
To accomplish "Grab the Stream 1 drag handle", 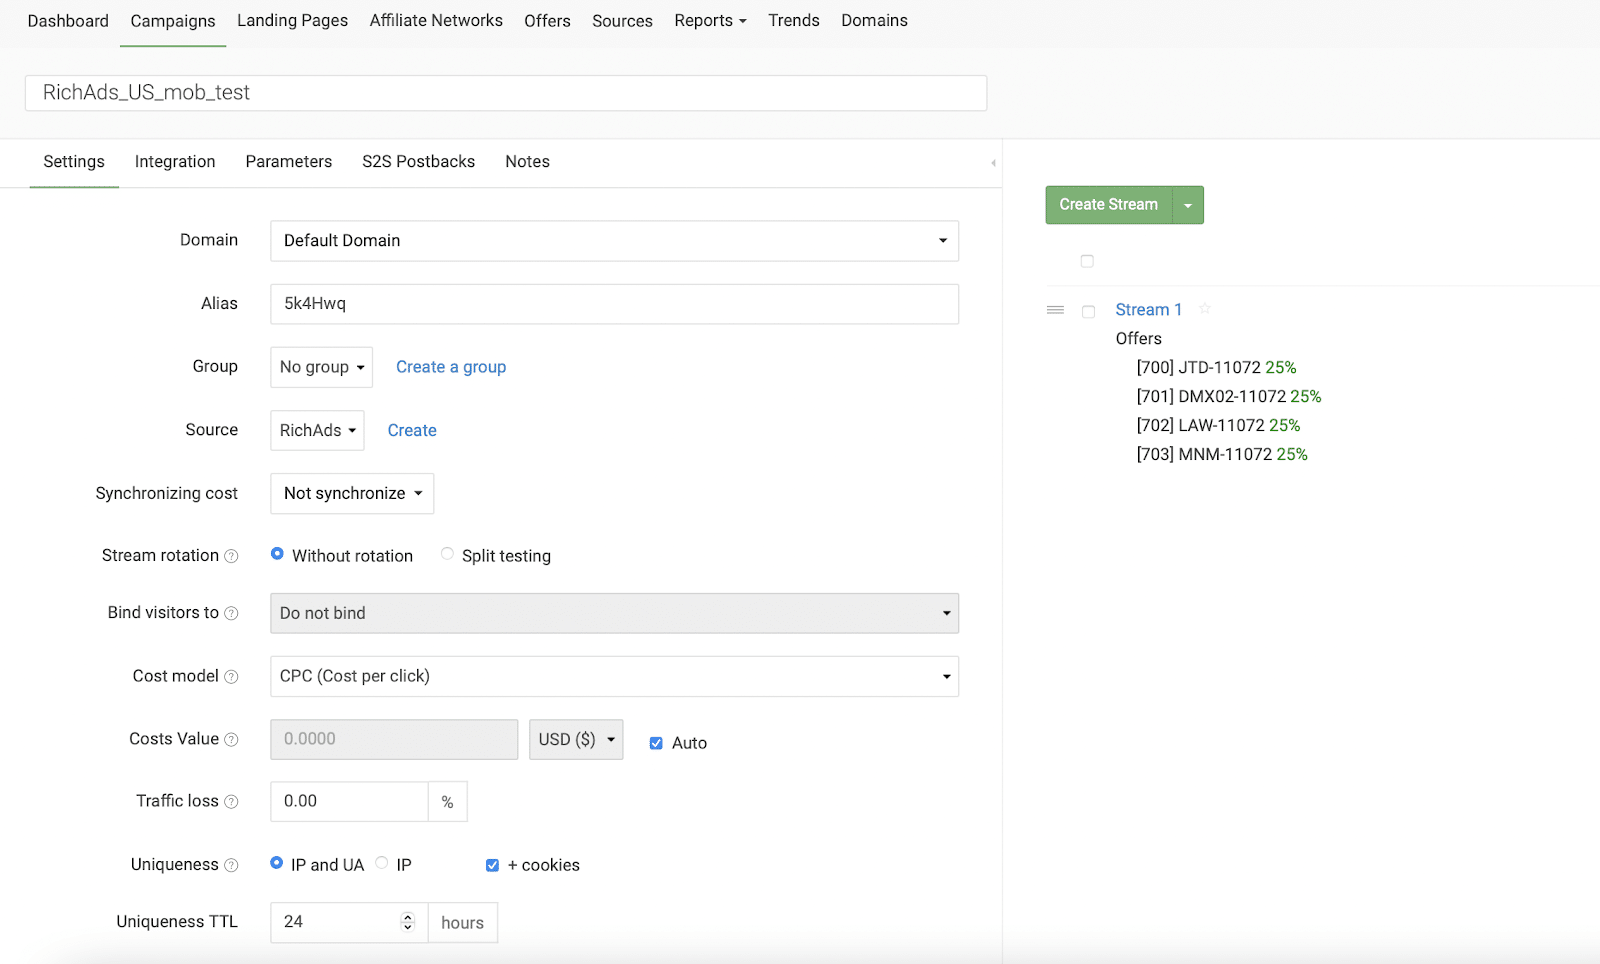I will (1055, 310).
